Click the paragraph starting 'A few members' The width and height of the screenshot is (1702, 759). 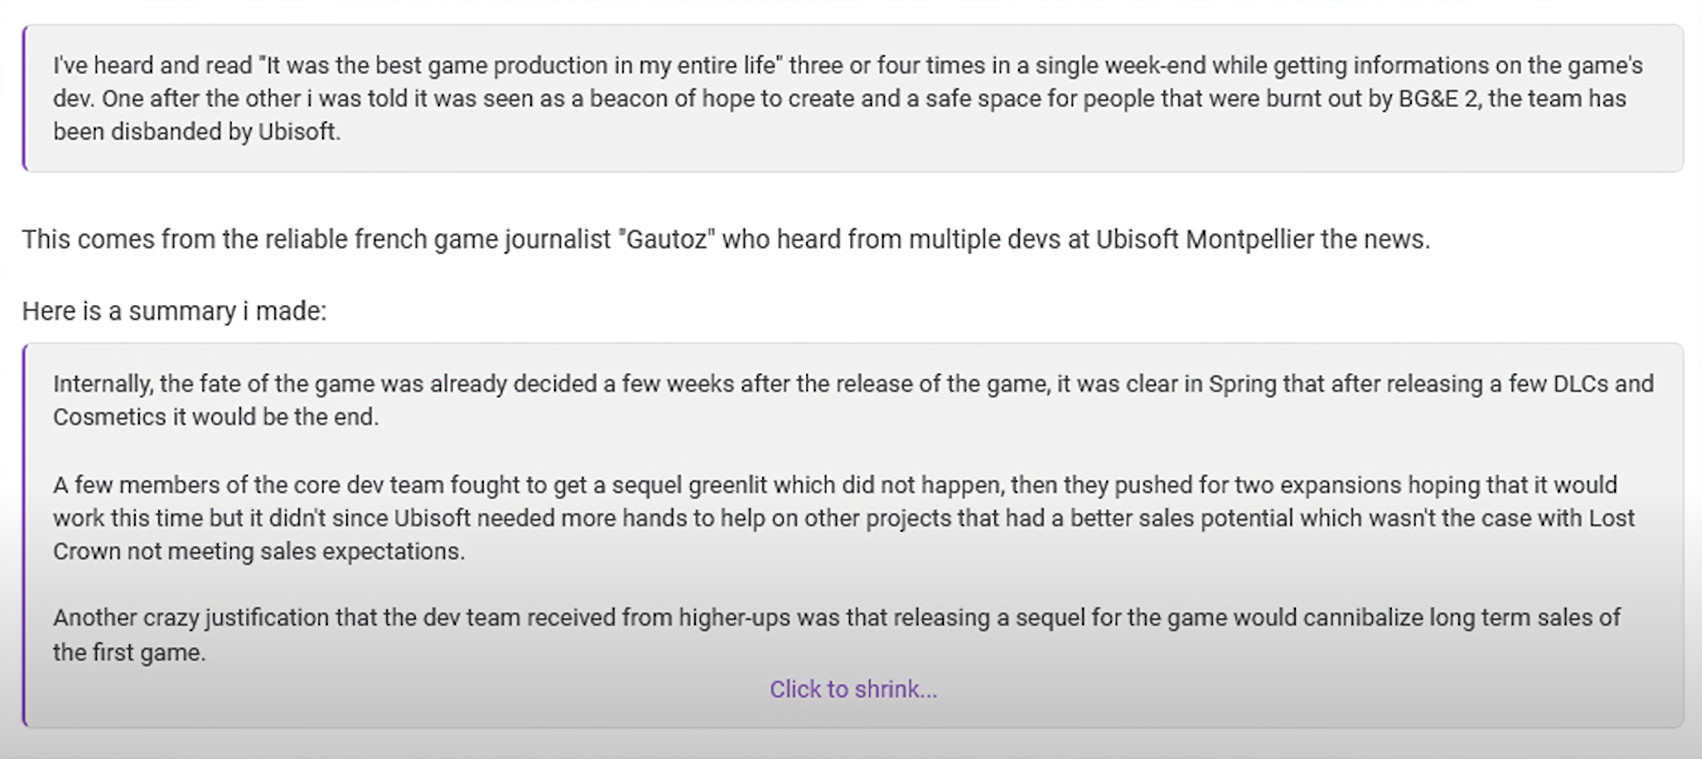click(844, 518)
